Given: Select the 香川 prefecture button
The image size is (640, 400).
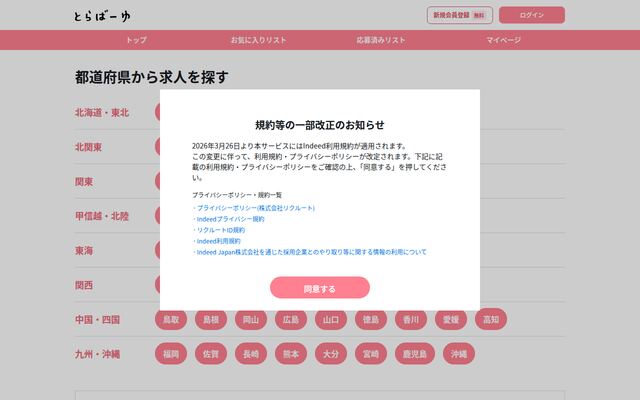Looking at the screenshot, I should (411, 319).
